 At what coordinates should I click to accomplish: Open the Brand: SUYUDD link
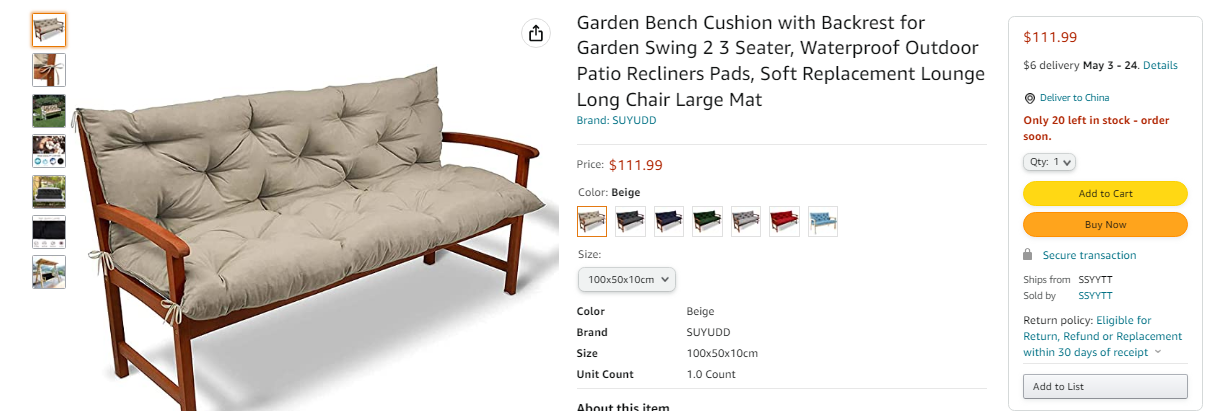point(616,121)
